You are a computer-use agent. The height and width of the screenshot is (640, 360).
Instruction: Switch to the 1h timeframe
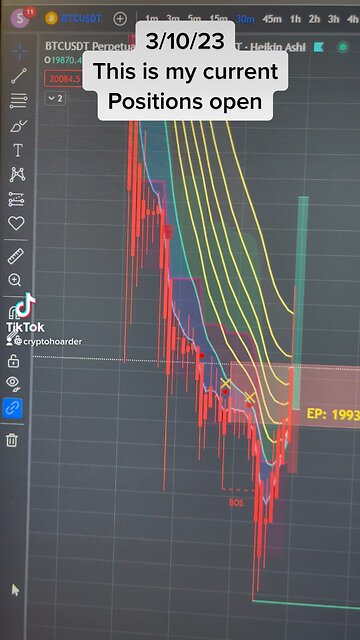[295, 19]
